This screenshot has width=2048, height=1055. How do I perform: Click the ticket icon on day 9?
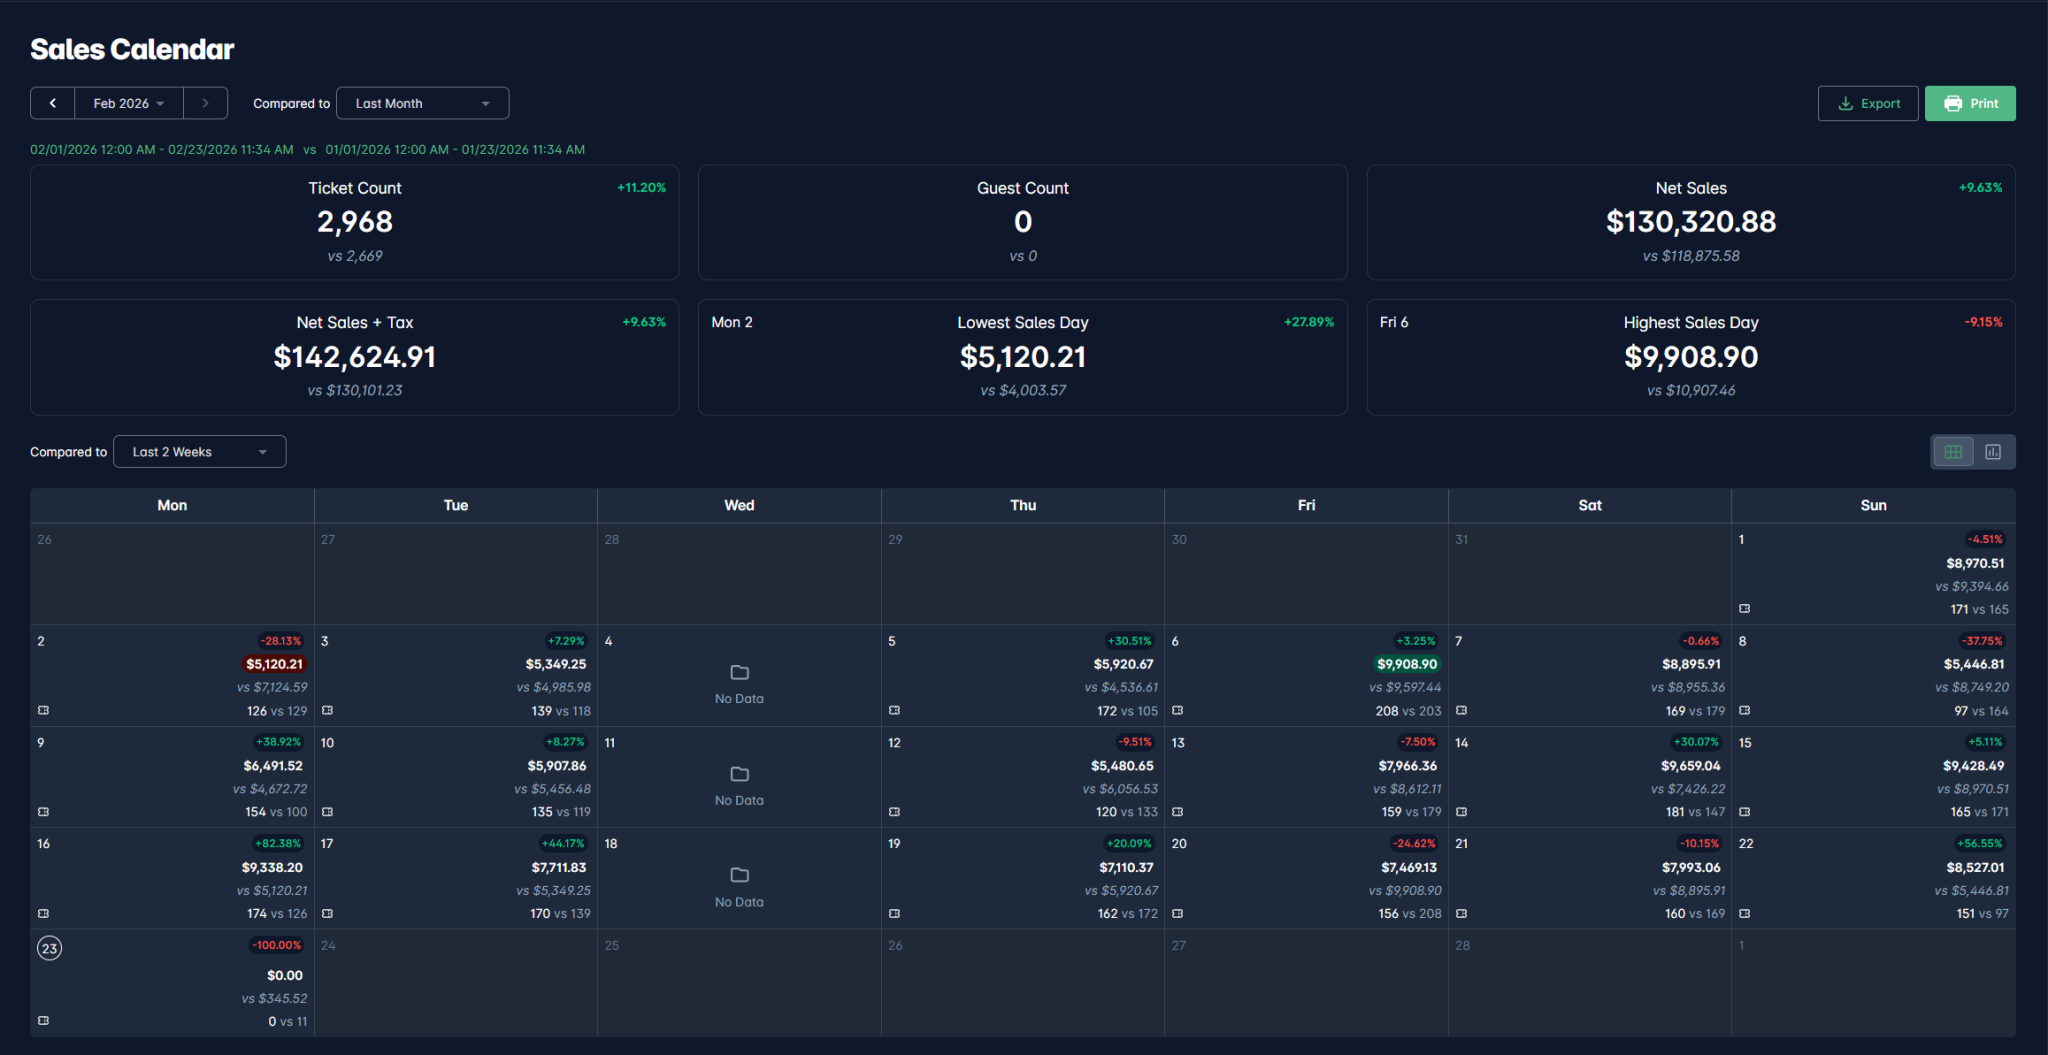pos(43,812)
